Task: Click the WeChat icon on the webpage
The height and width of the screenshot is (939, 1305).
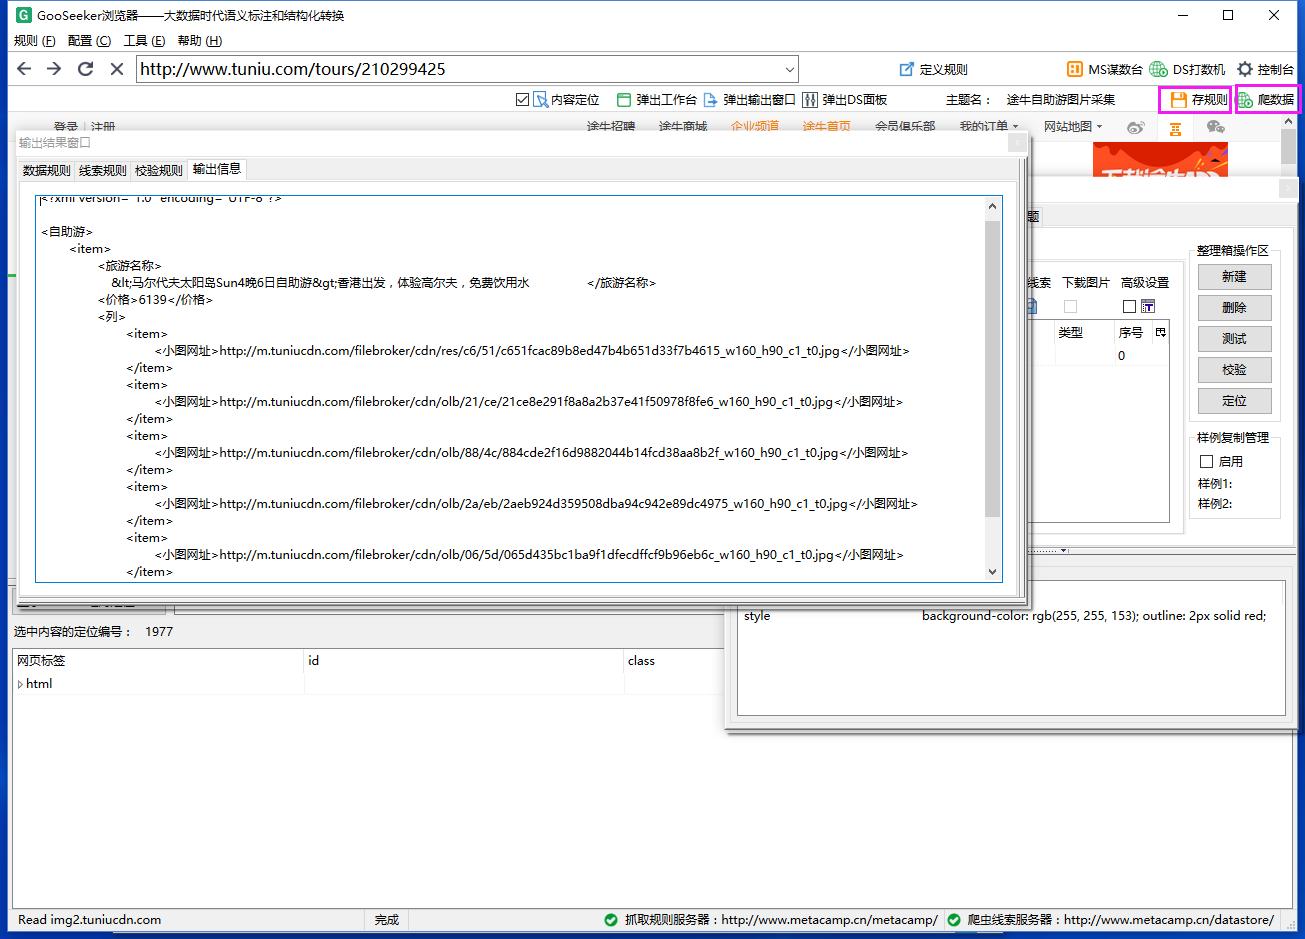Action: [1215, 127]
